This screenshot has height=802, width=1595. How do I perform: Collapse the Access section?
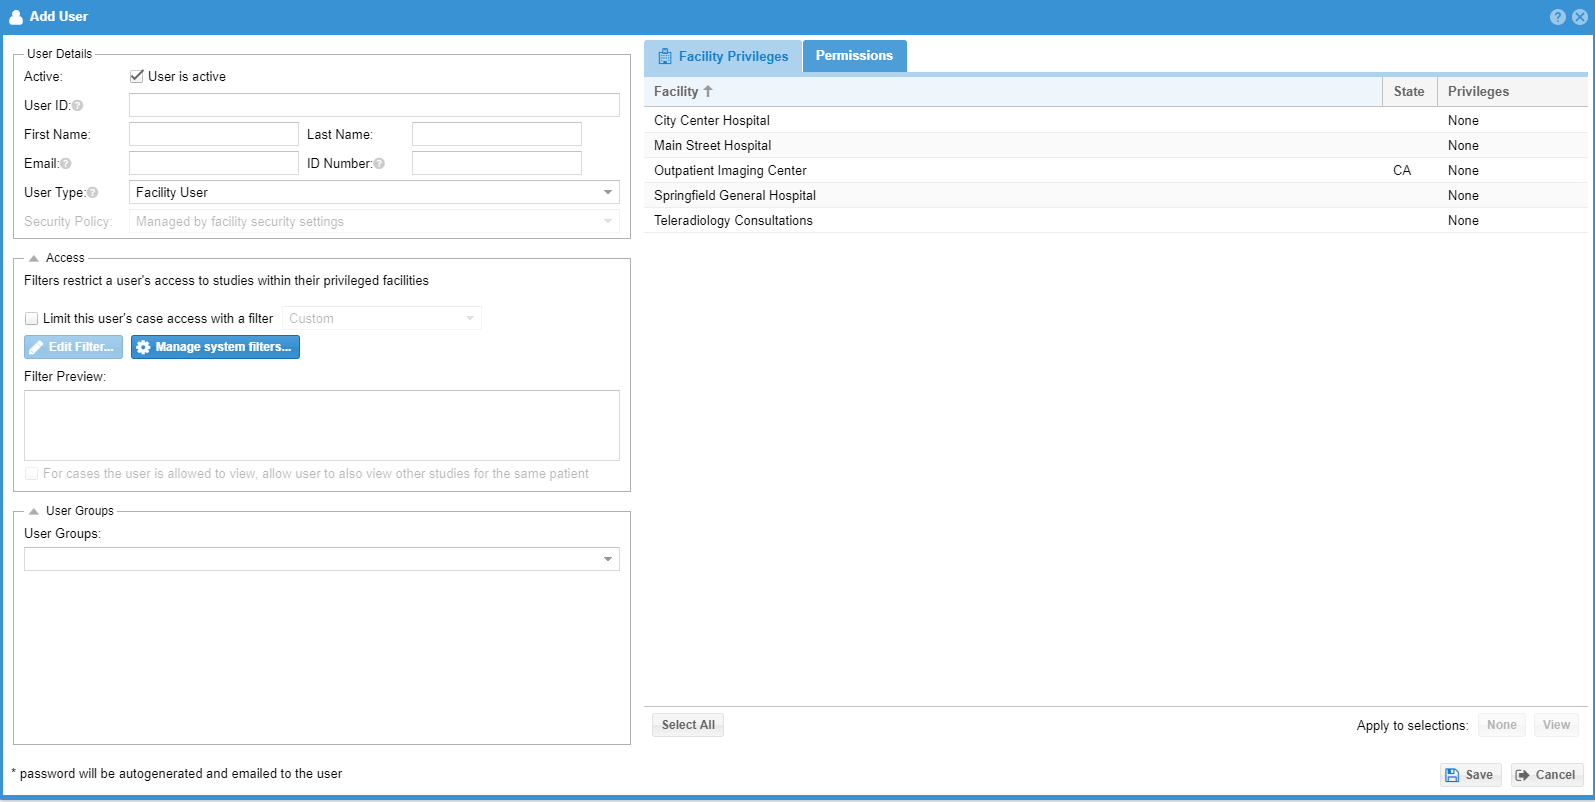[x=34, y=258]
